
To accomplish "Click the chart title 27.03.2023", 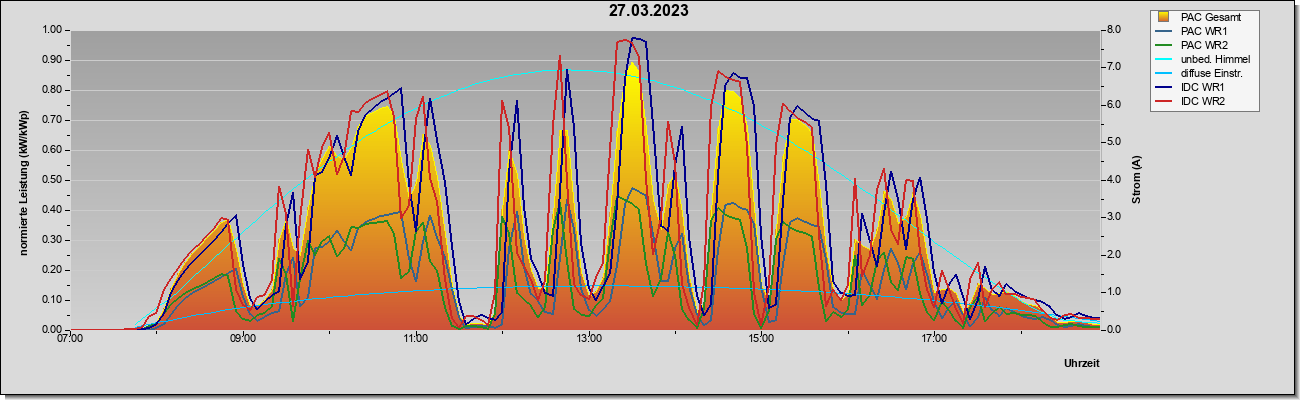I will pos(649,11).
